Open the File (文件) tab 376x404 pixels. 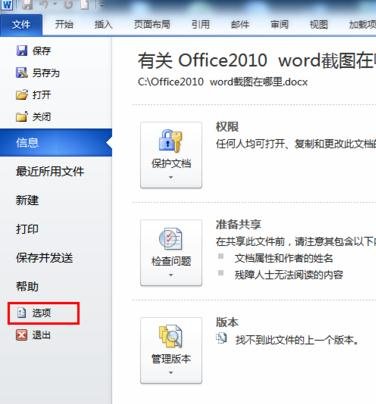coord(21,24)
